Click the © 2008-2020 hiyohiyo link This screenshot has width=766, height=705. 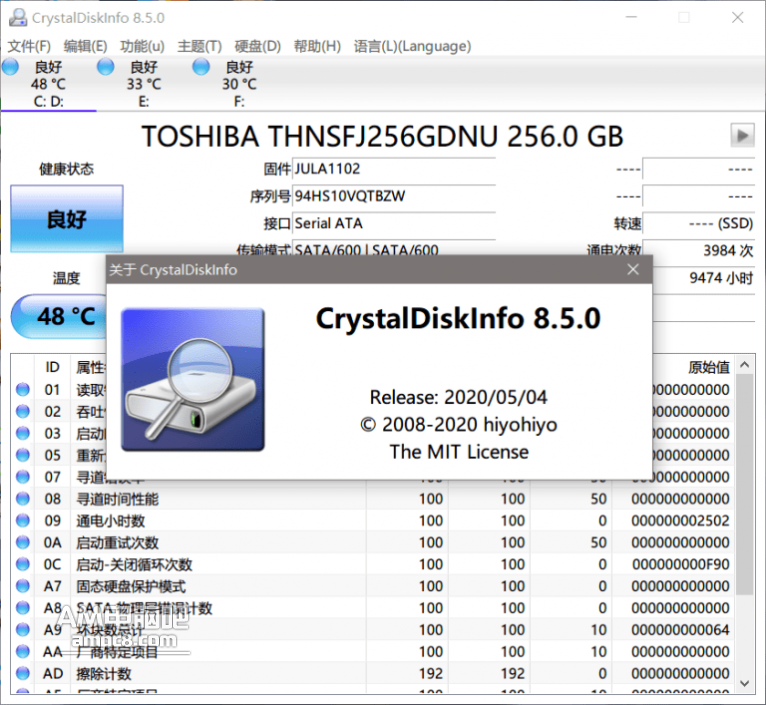coord(458,425)
